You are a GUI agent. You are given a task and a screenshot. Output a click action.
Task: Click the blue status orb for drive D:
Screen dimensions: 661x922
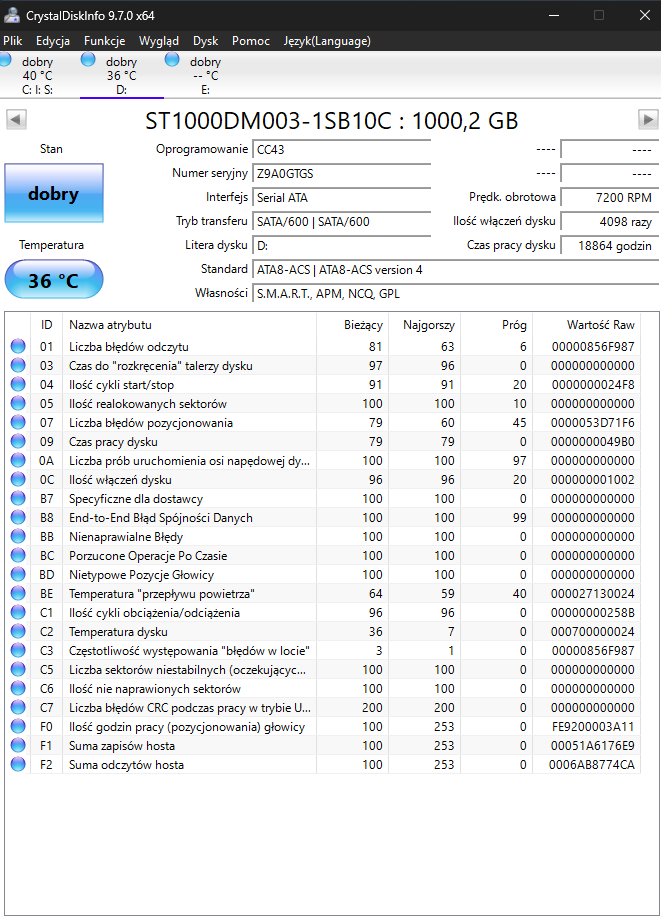(88, 59)
